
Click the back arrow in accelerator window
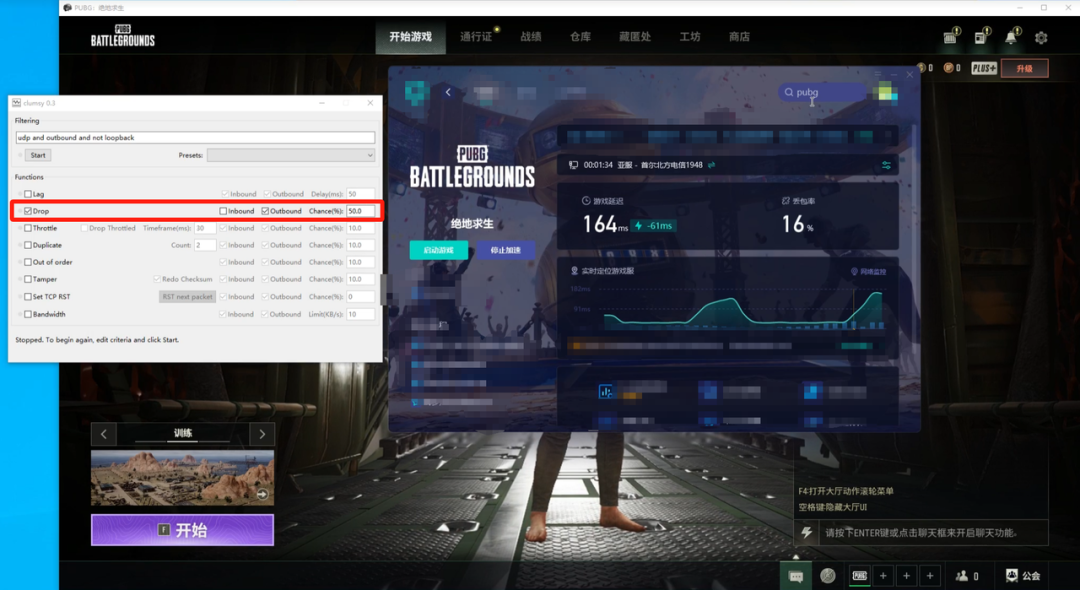[448, 92]
